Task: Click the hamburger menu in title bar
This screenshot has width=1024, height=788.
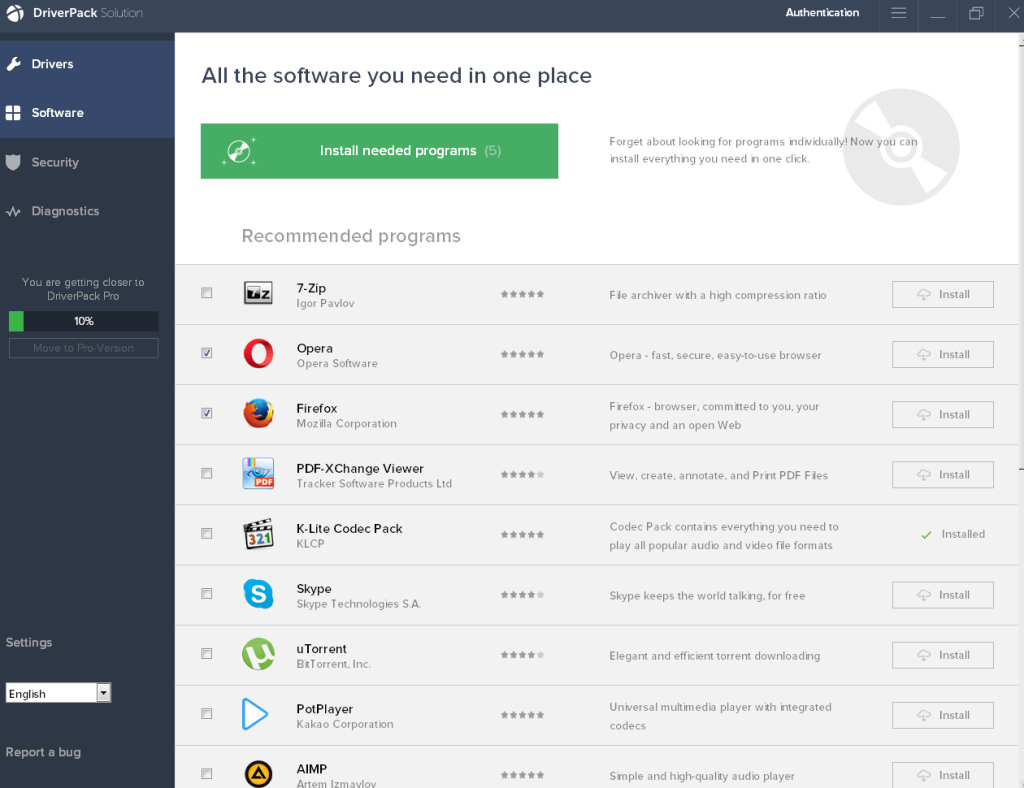Action: [x=898, y=15]
